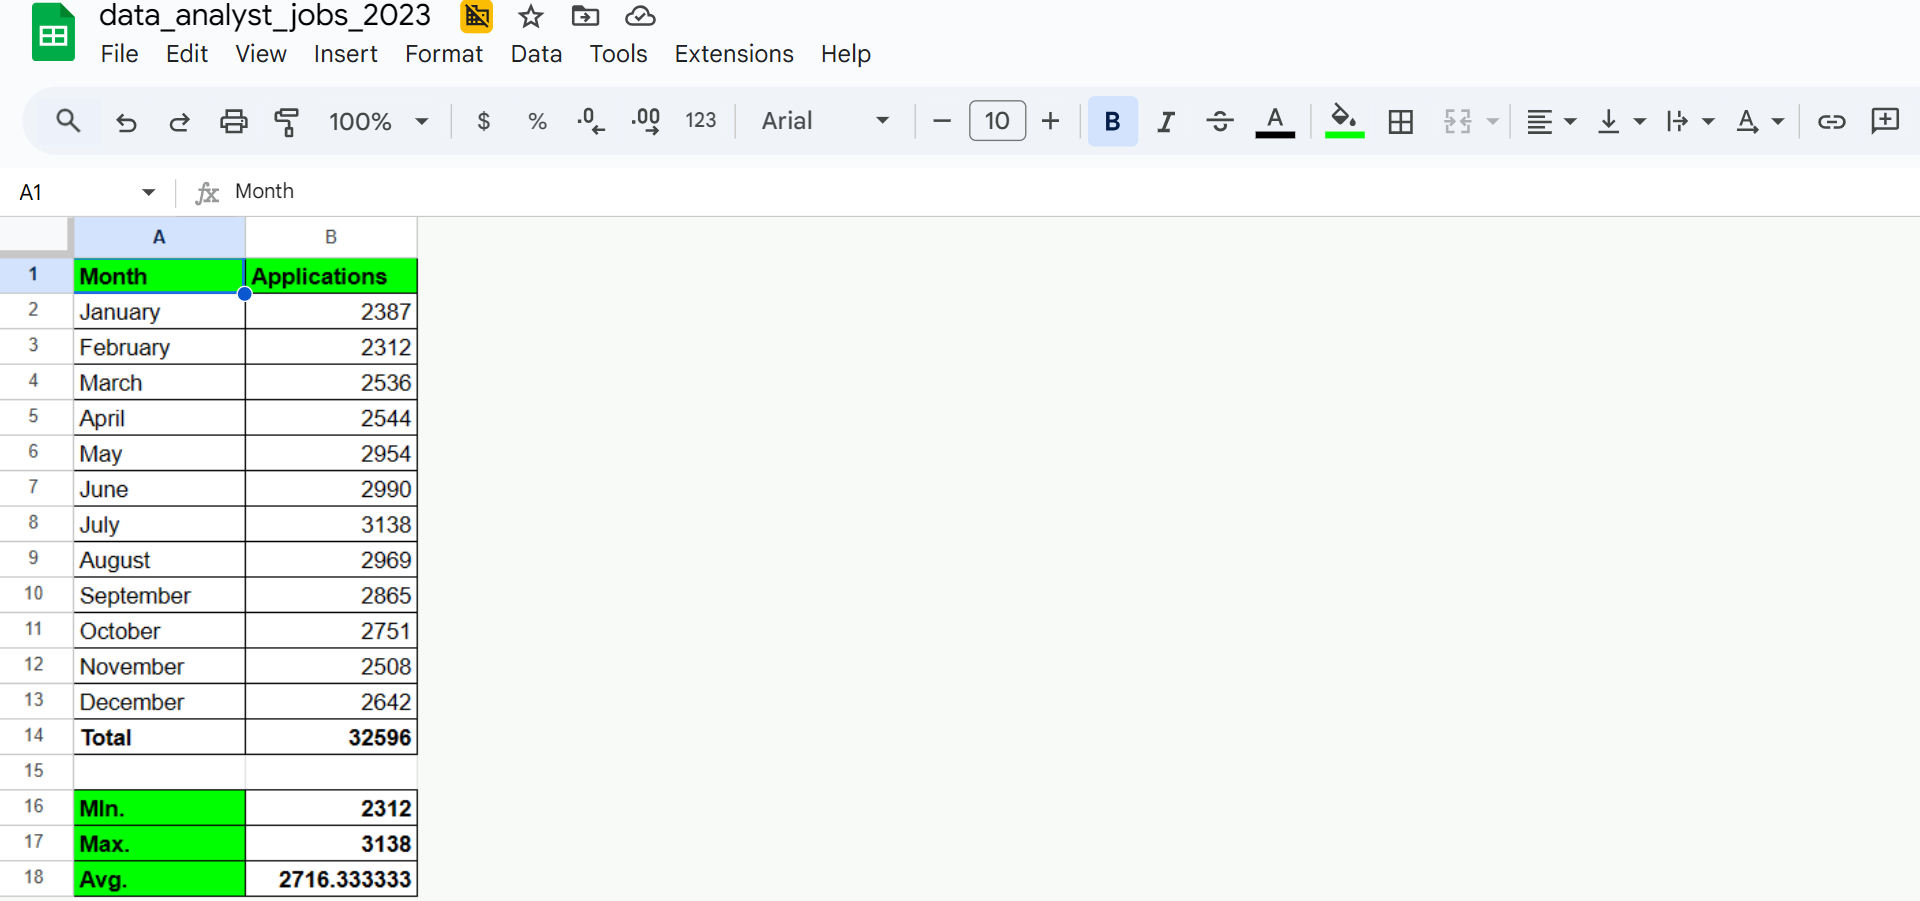
Task: Redo the last action
Action: coord(180,121)
